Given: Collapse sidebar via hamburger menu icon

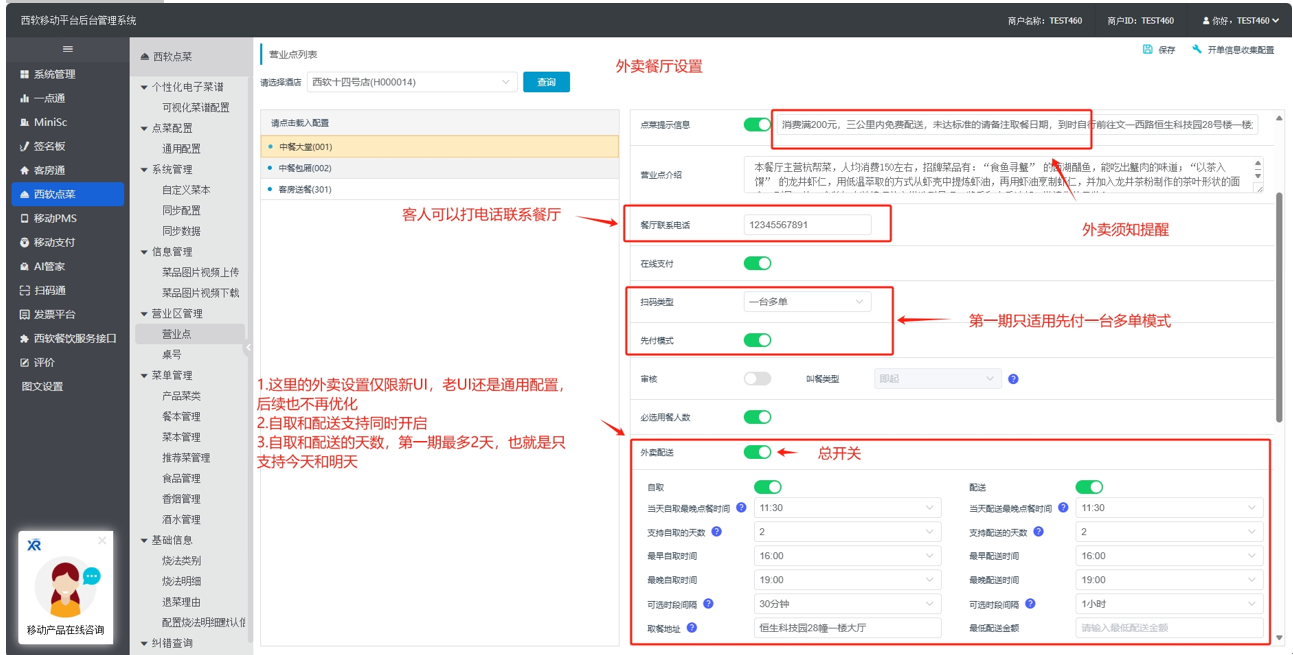Looking at the screenshot, I should (x=67, y=49).
